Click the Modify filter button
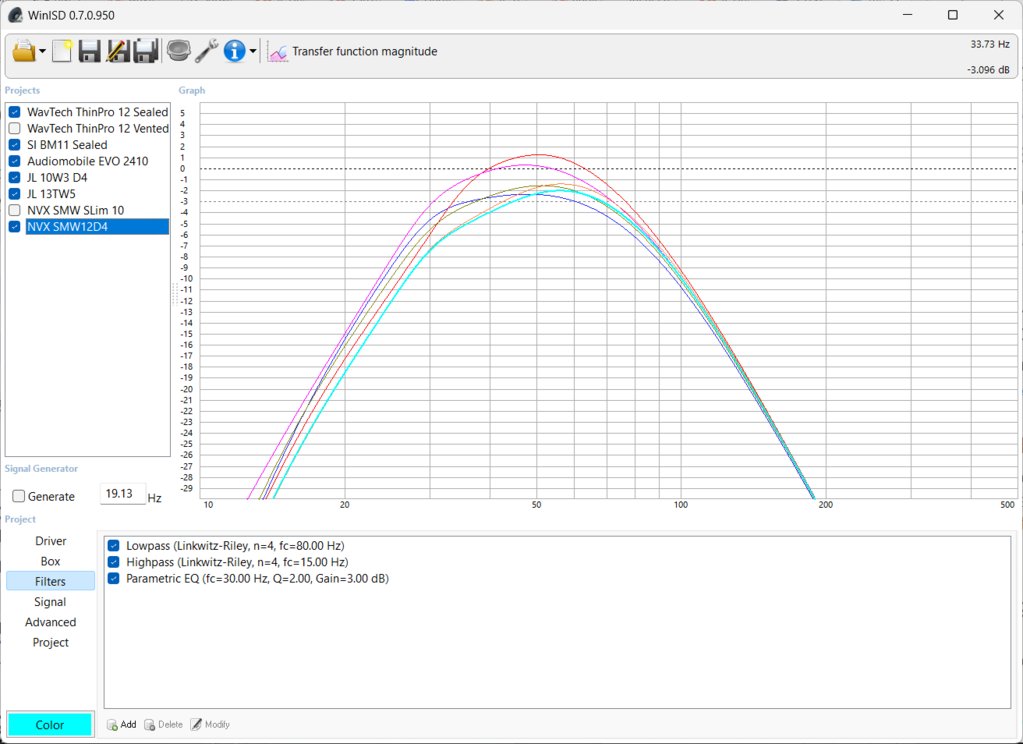This screenshot has width=1023, height=744. click(x=210, y=724)
